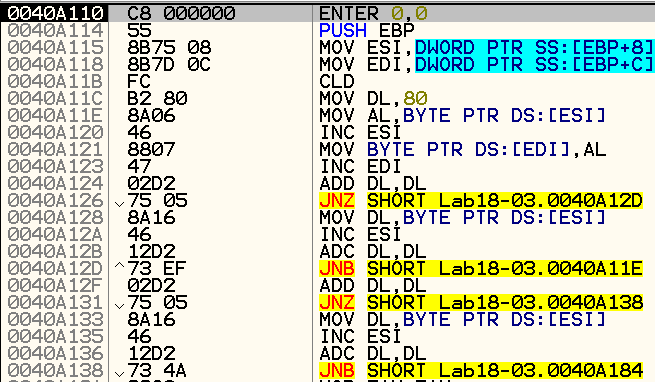This screenshot has height=382, width=655.
Task: Click JNB SHORT Lab18-03.0040A184
Action: 481,370
